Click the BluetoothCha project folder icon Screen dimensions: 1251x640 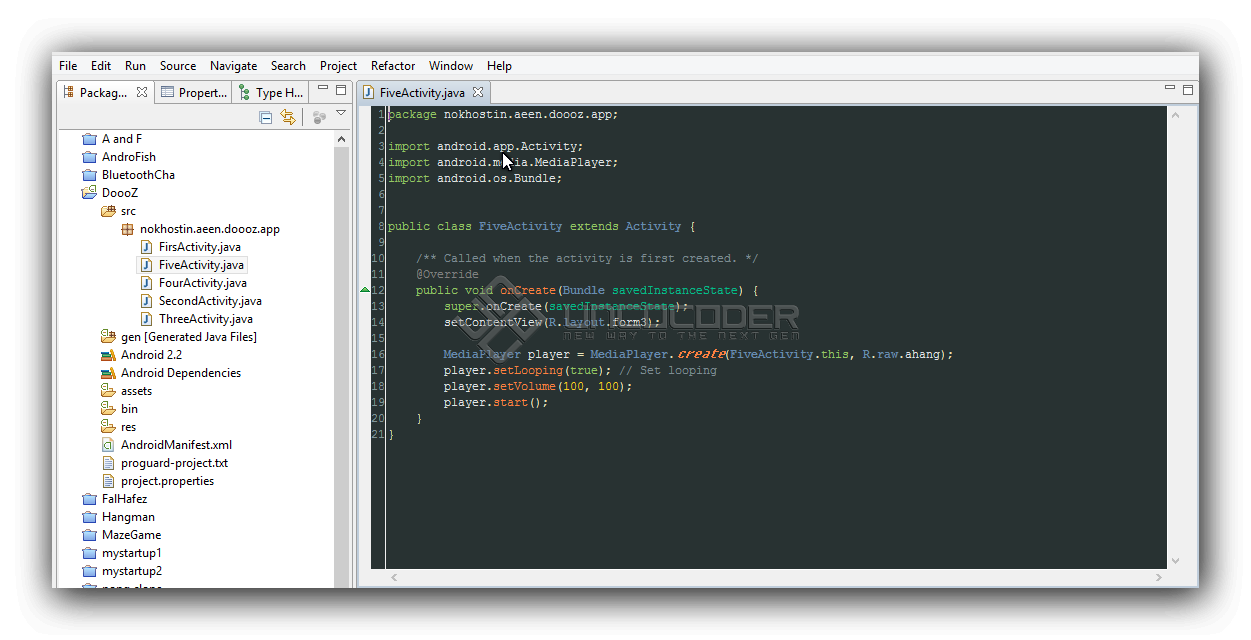click(x=89, y=175)
